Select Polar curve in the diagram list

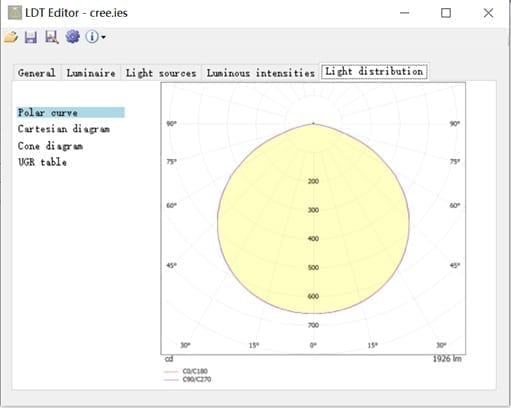71,112
